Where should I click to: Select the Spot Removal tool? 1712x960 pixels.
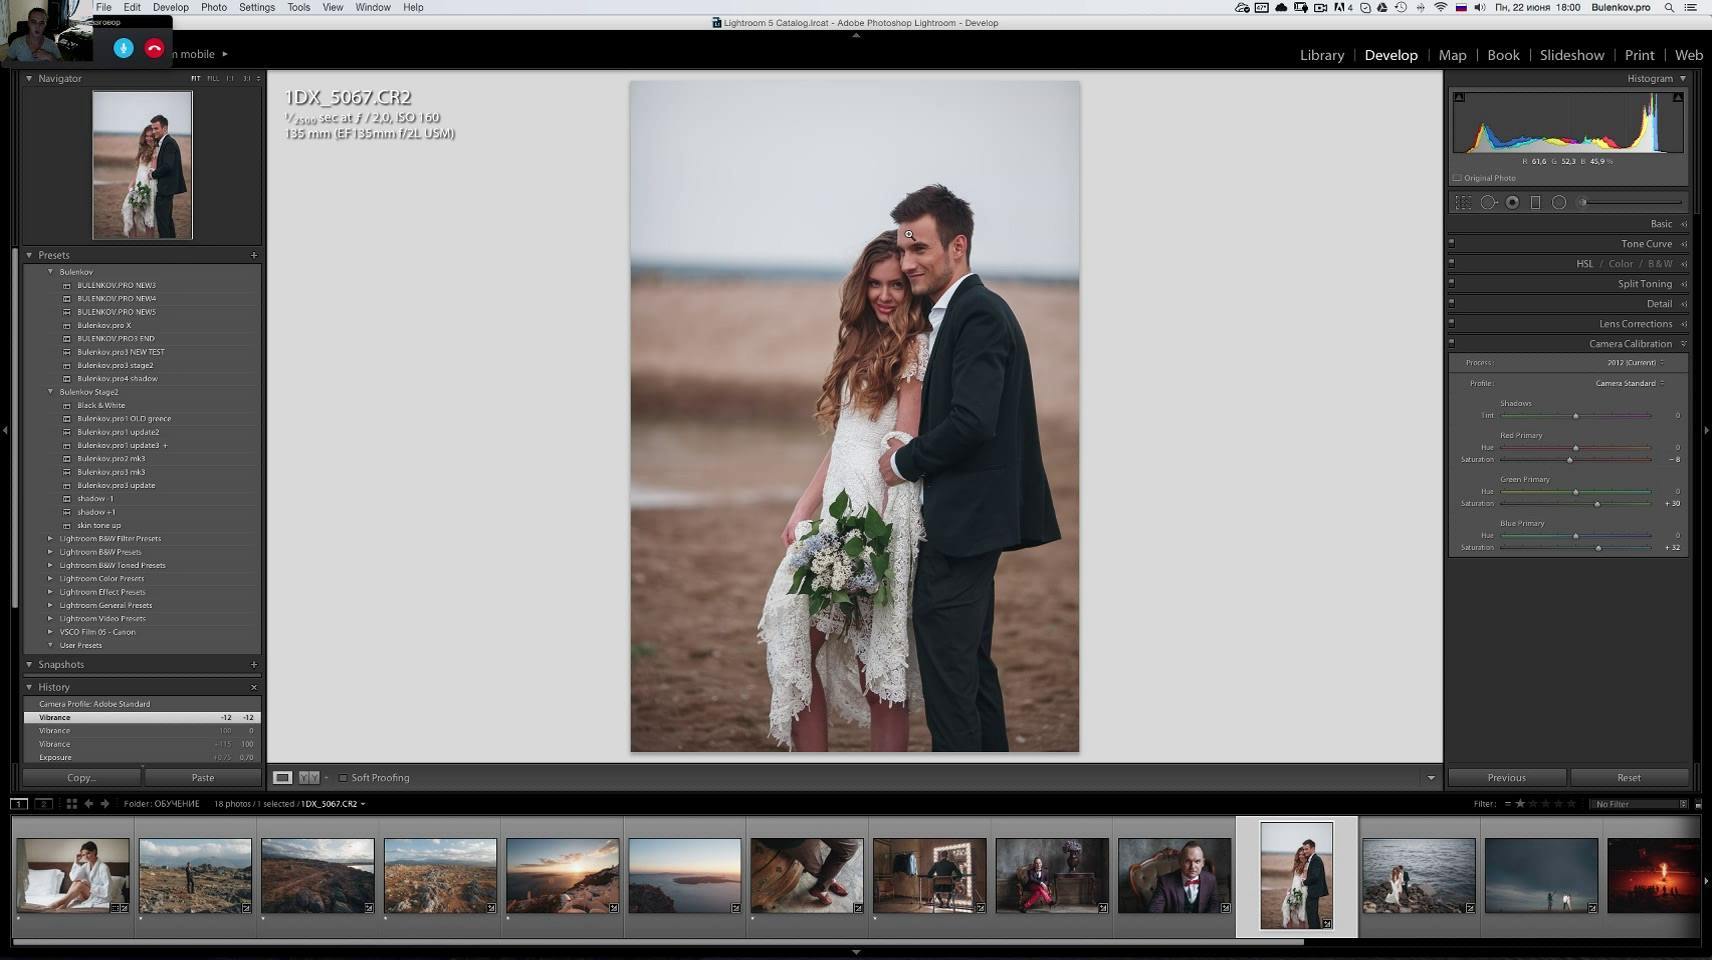click(x=1488, y=202)
